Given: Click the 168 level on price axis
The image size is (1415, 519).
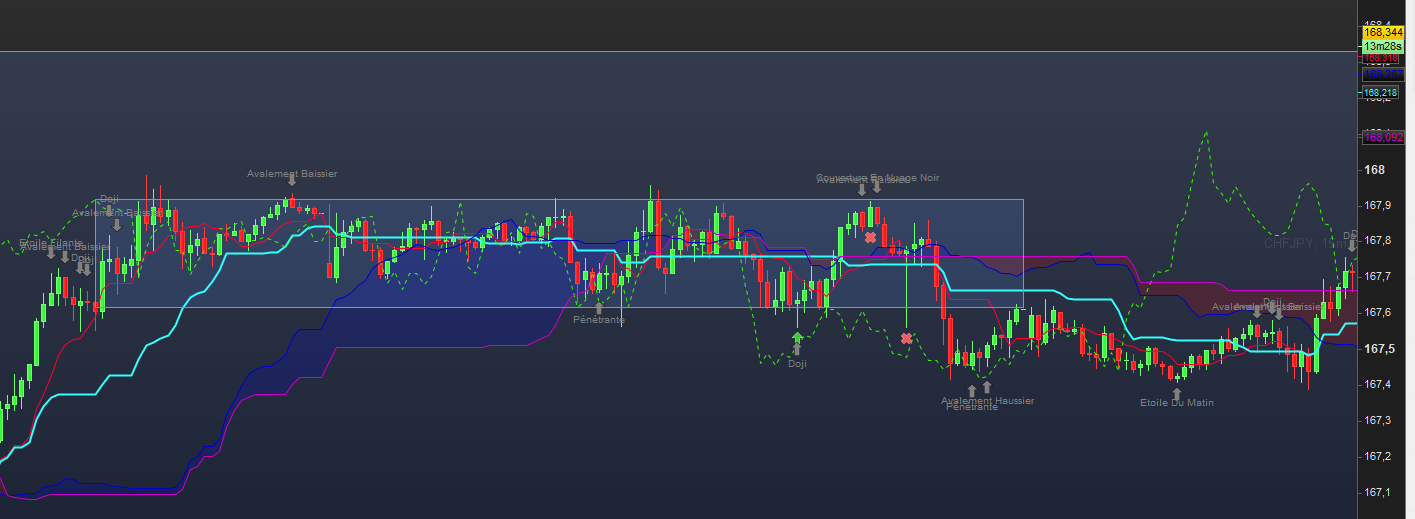Looking at the screenshot, I should click(1375, 170).
